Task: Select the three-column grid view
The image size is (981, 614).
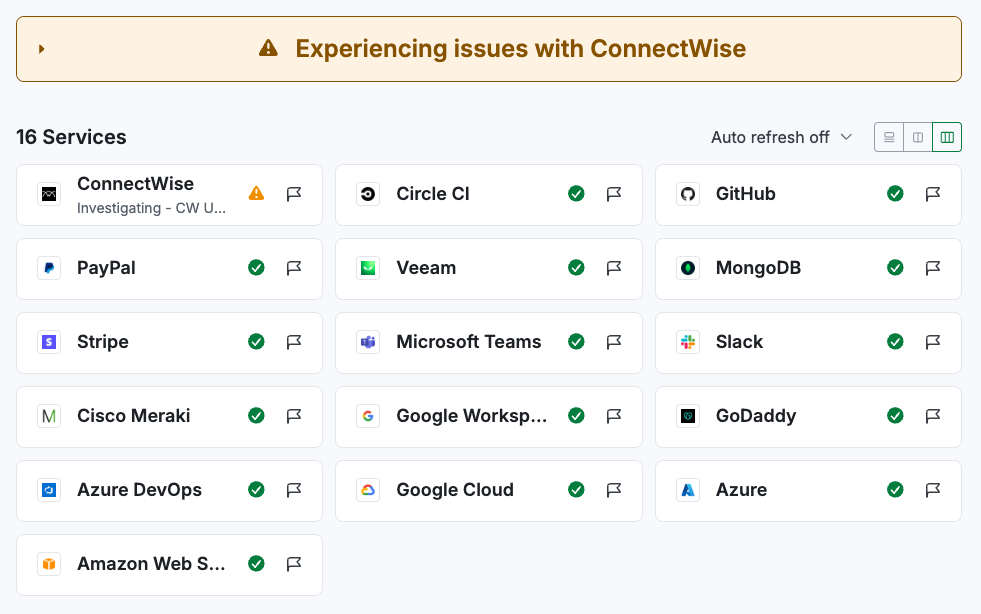Action: (x=947, y=137)
